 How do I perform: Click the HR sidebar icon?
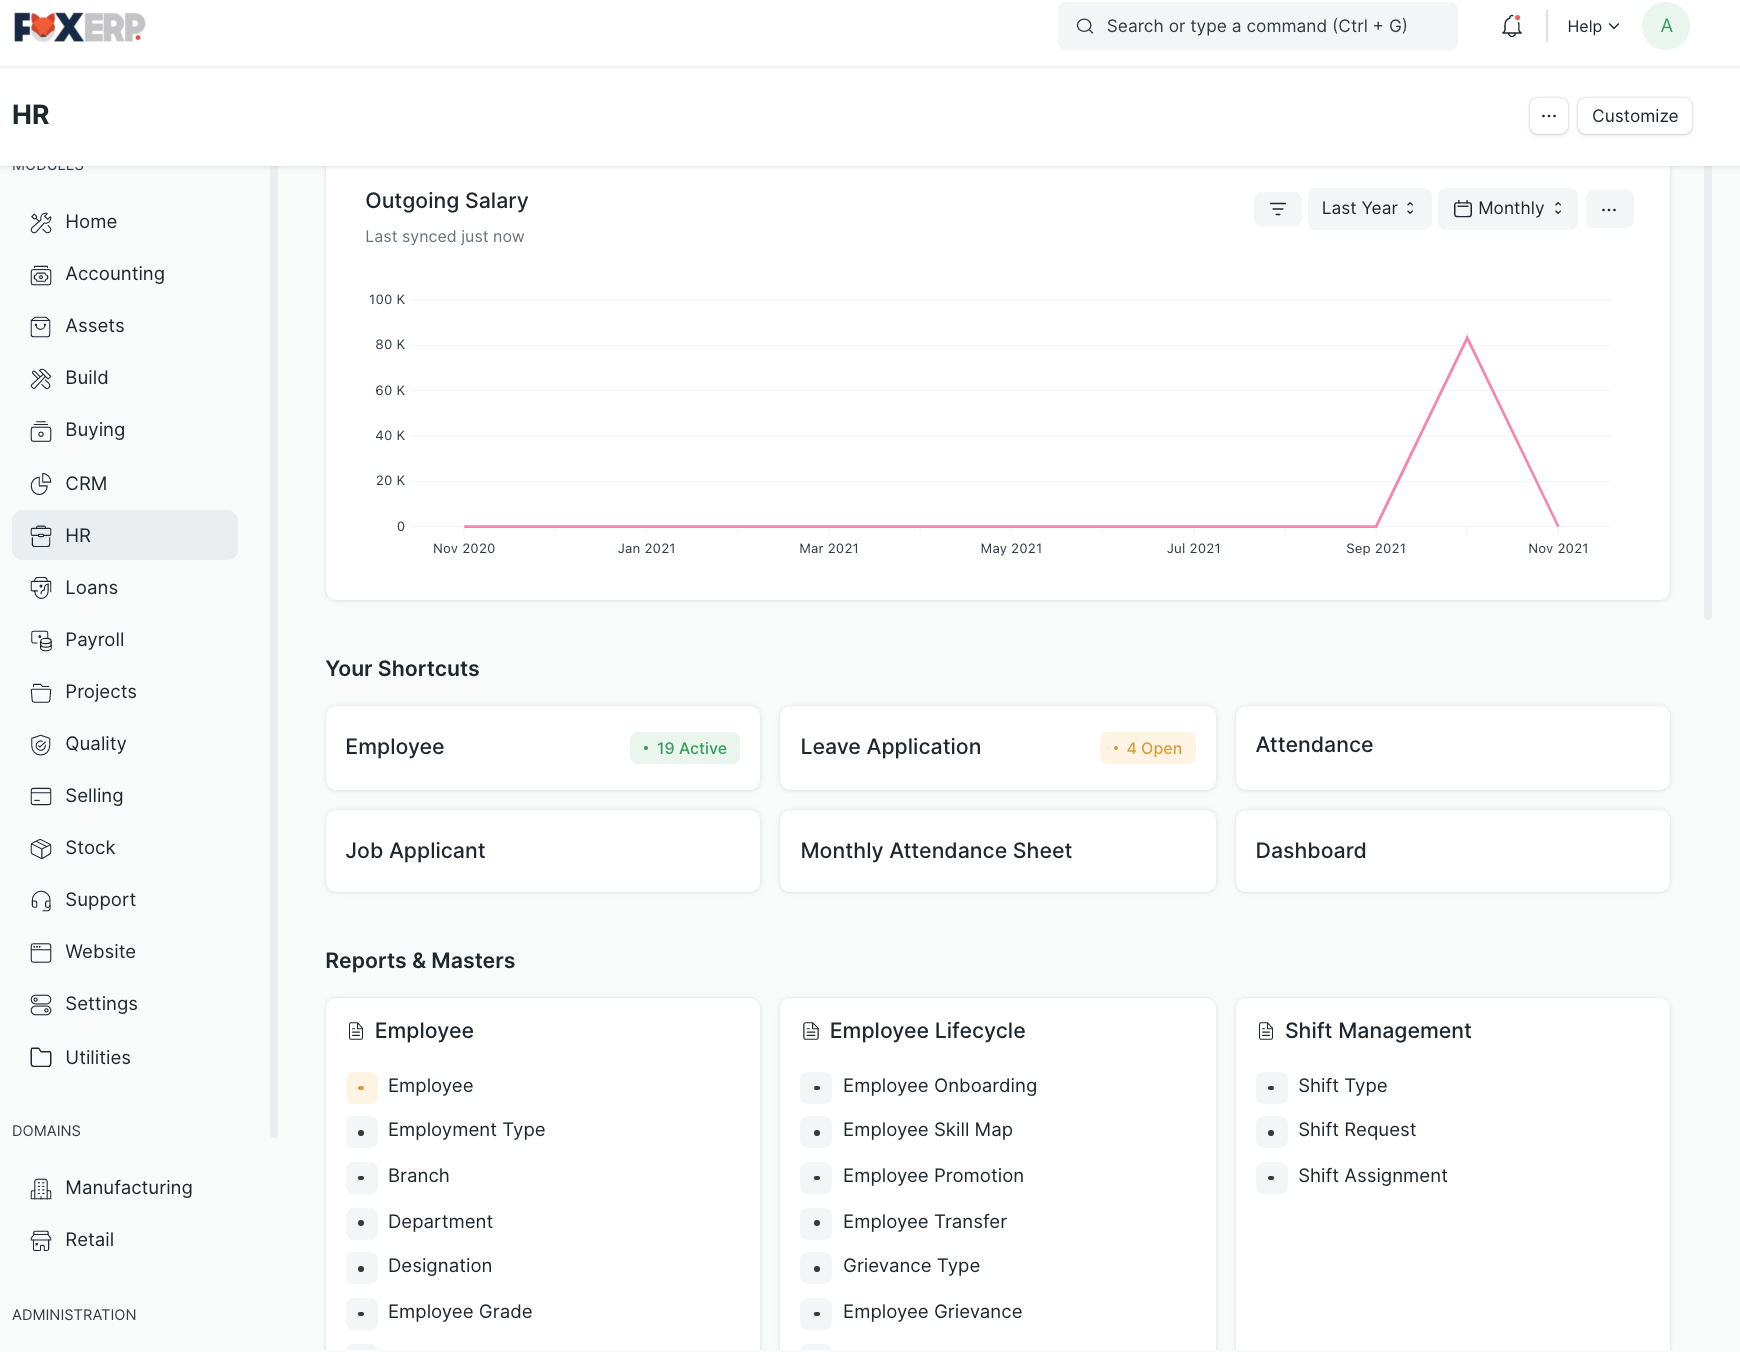point(41,536)
